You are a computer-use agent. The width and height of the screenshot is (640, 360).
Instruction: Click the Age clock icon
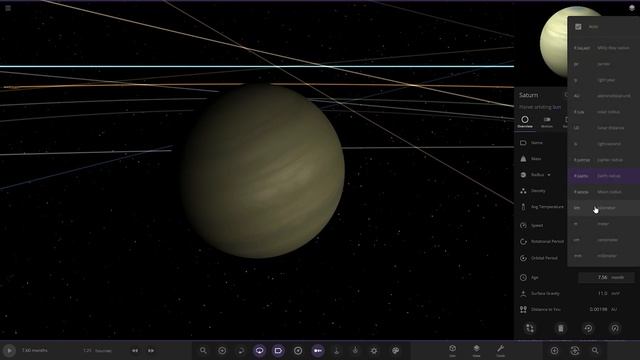(523, 278)
